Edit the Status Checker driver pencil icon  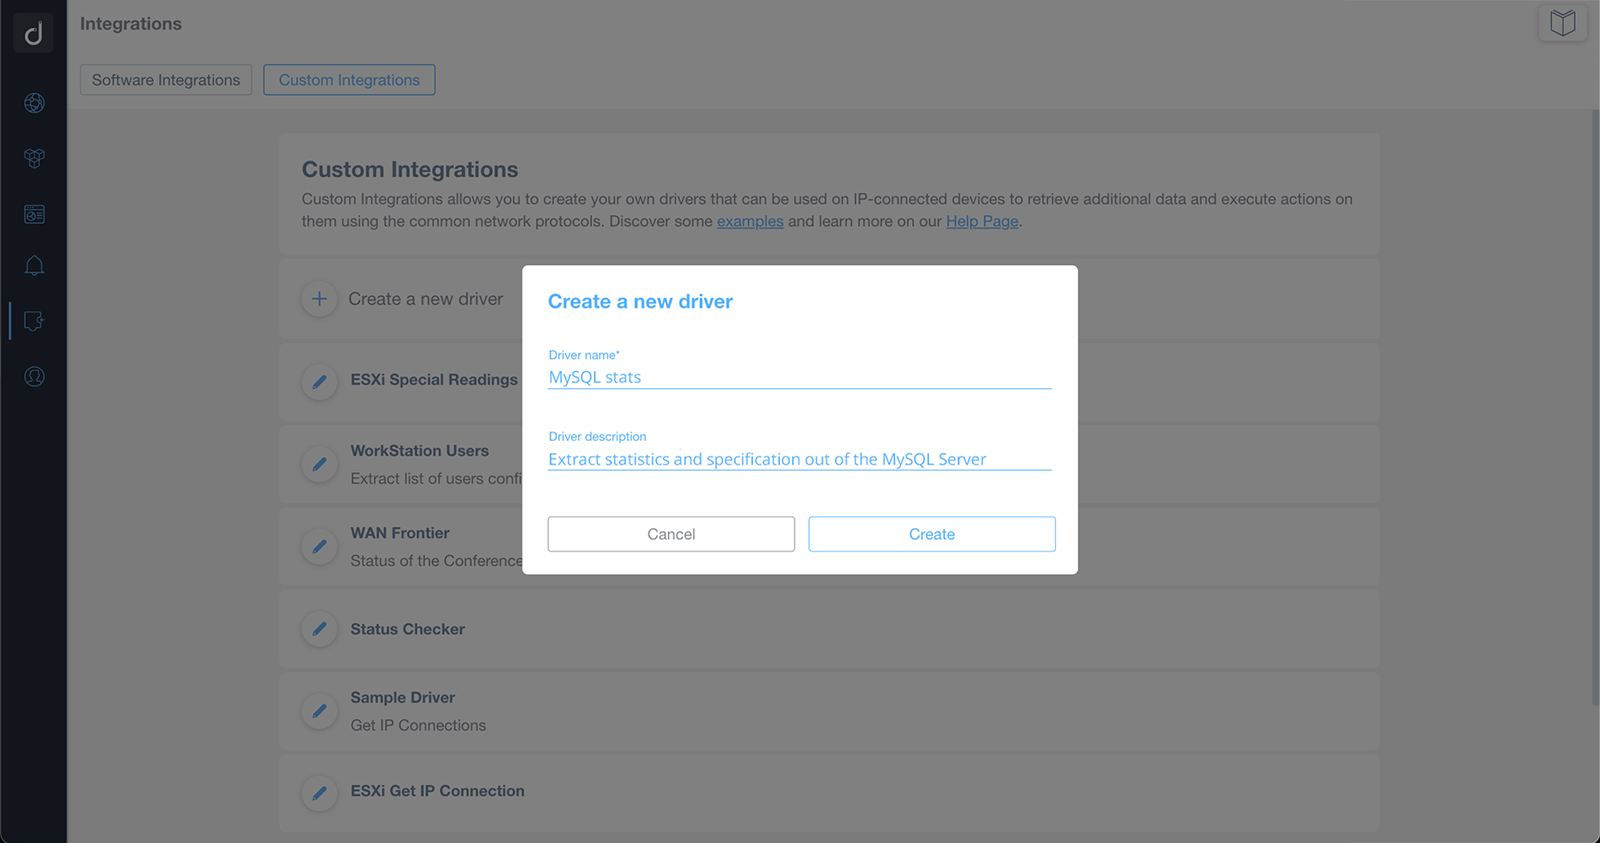(x=319, y=629)
